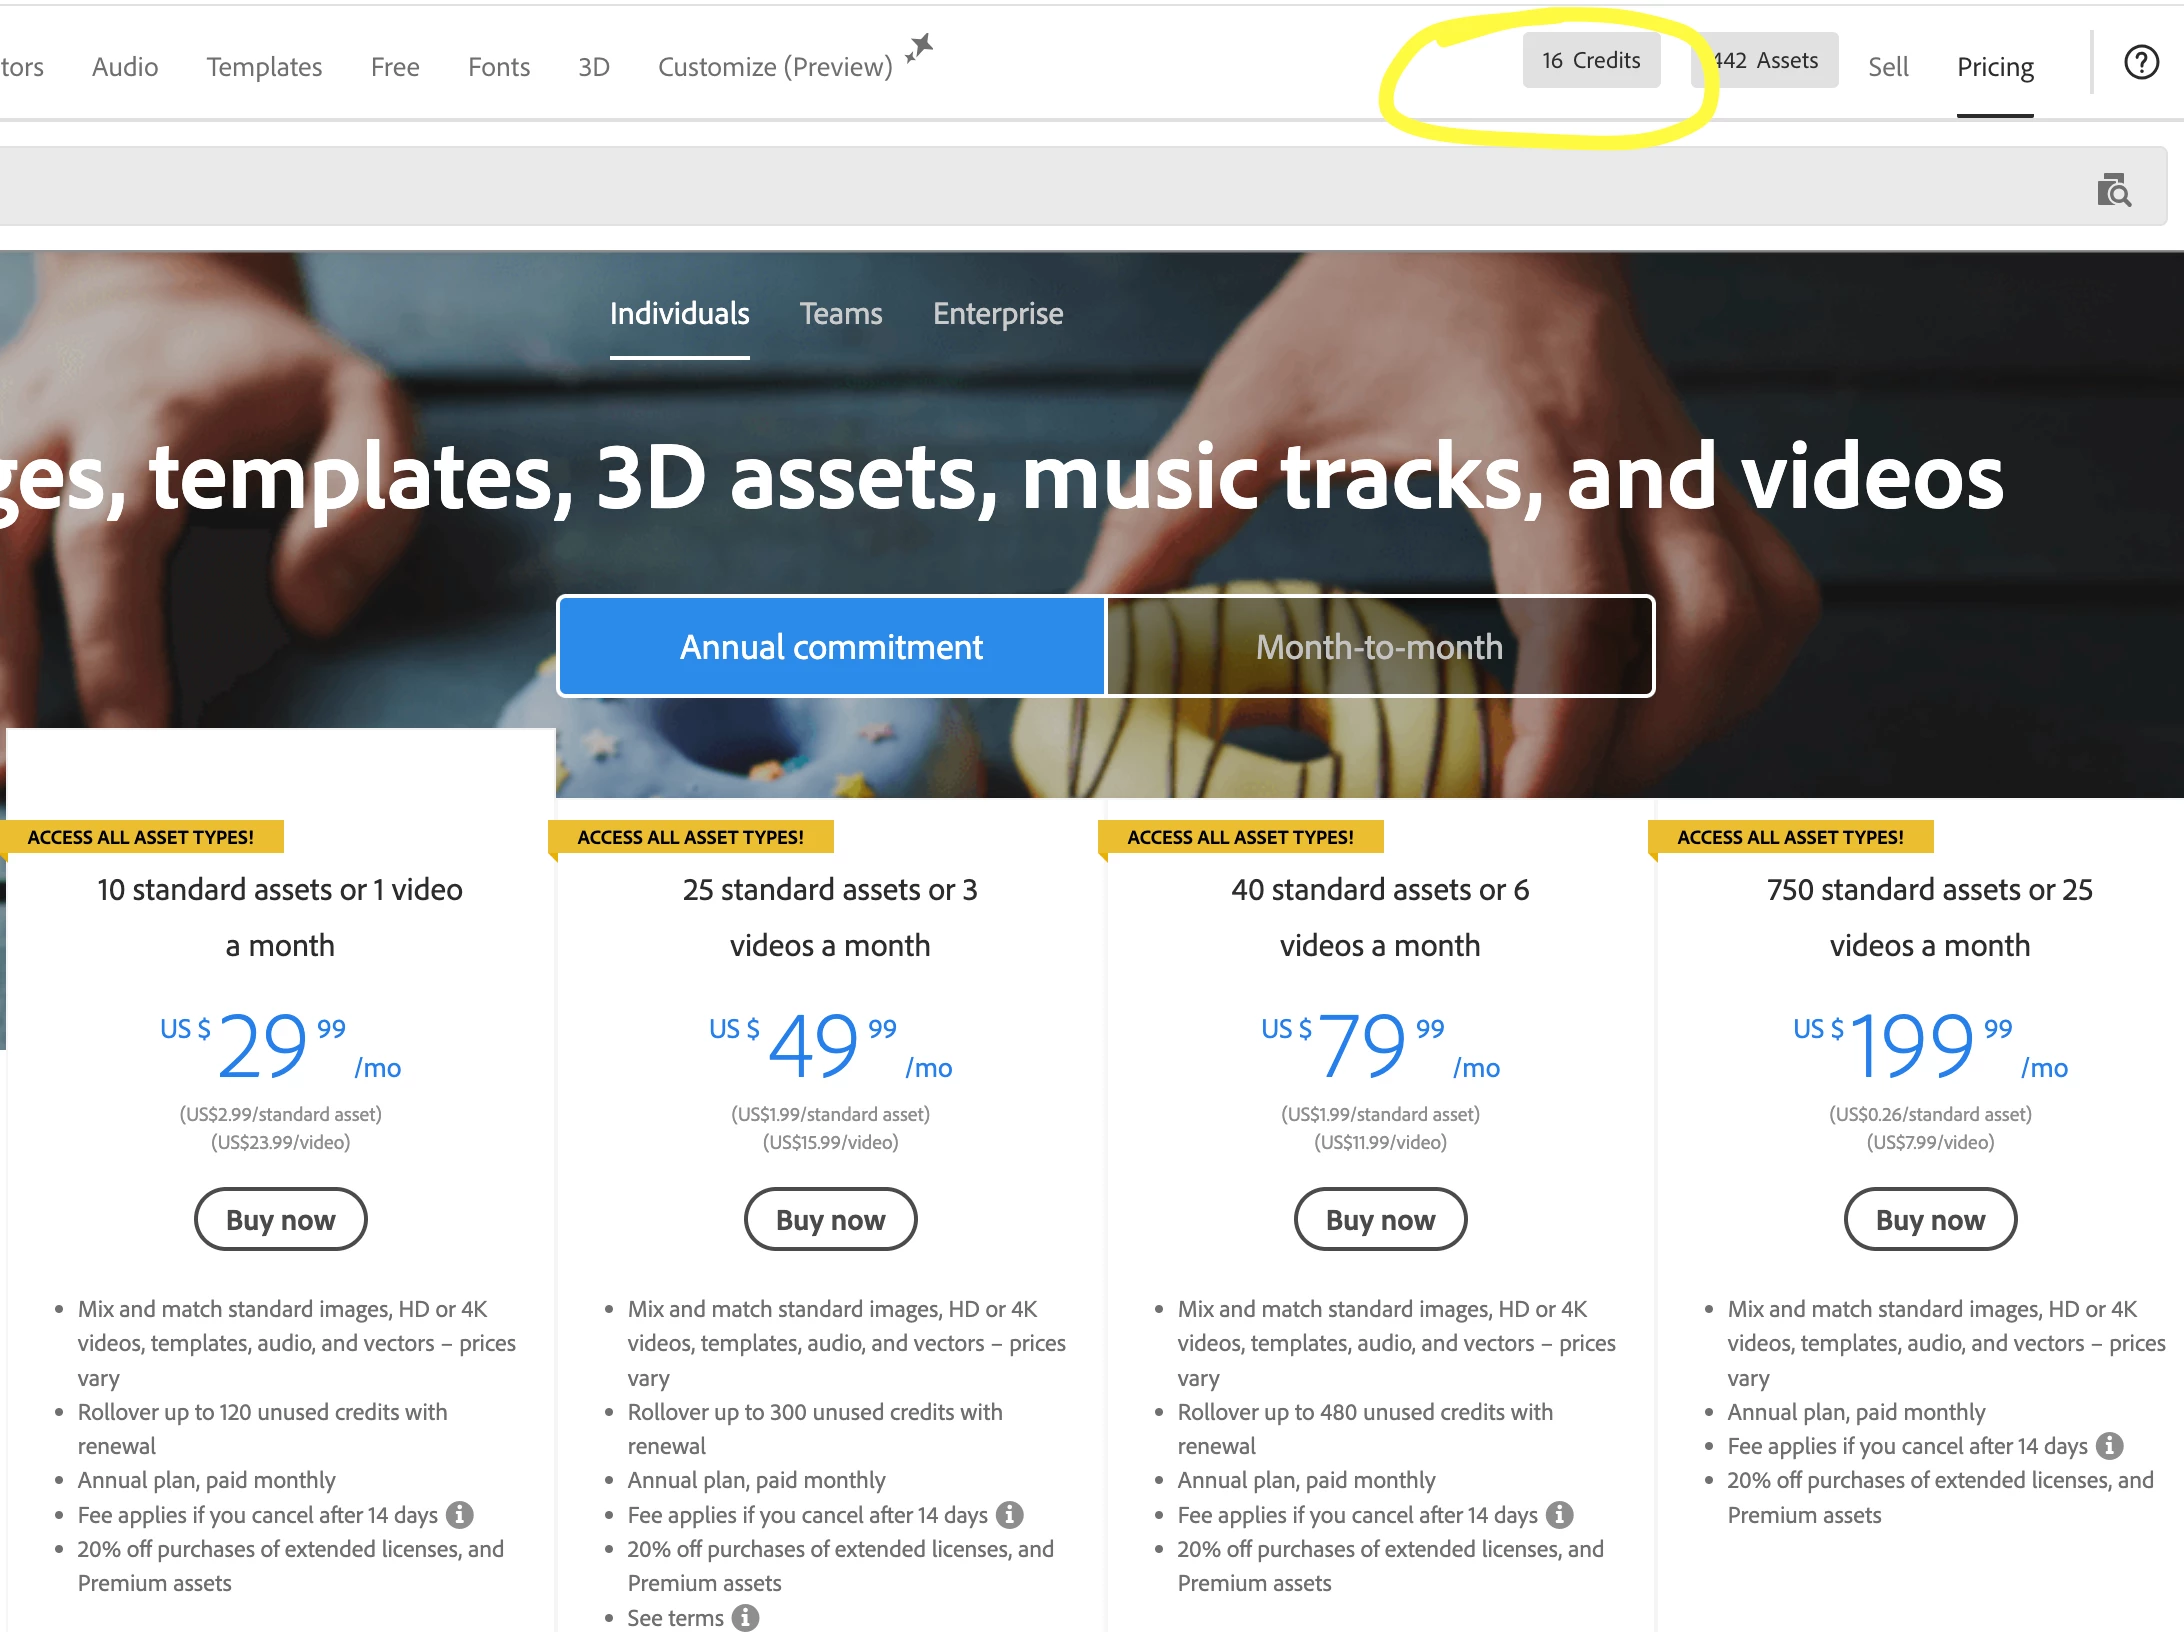This screenshot has height=1632, width=2184.
Task: Click info icon beside cancel fee, US$49.99 plan
Action: coord(1010,1515)
